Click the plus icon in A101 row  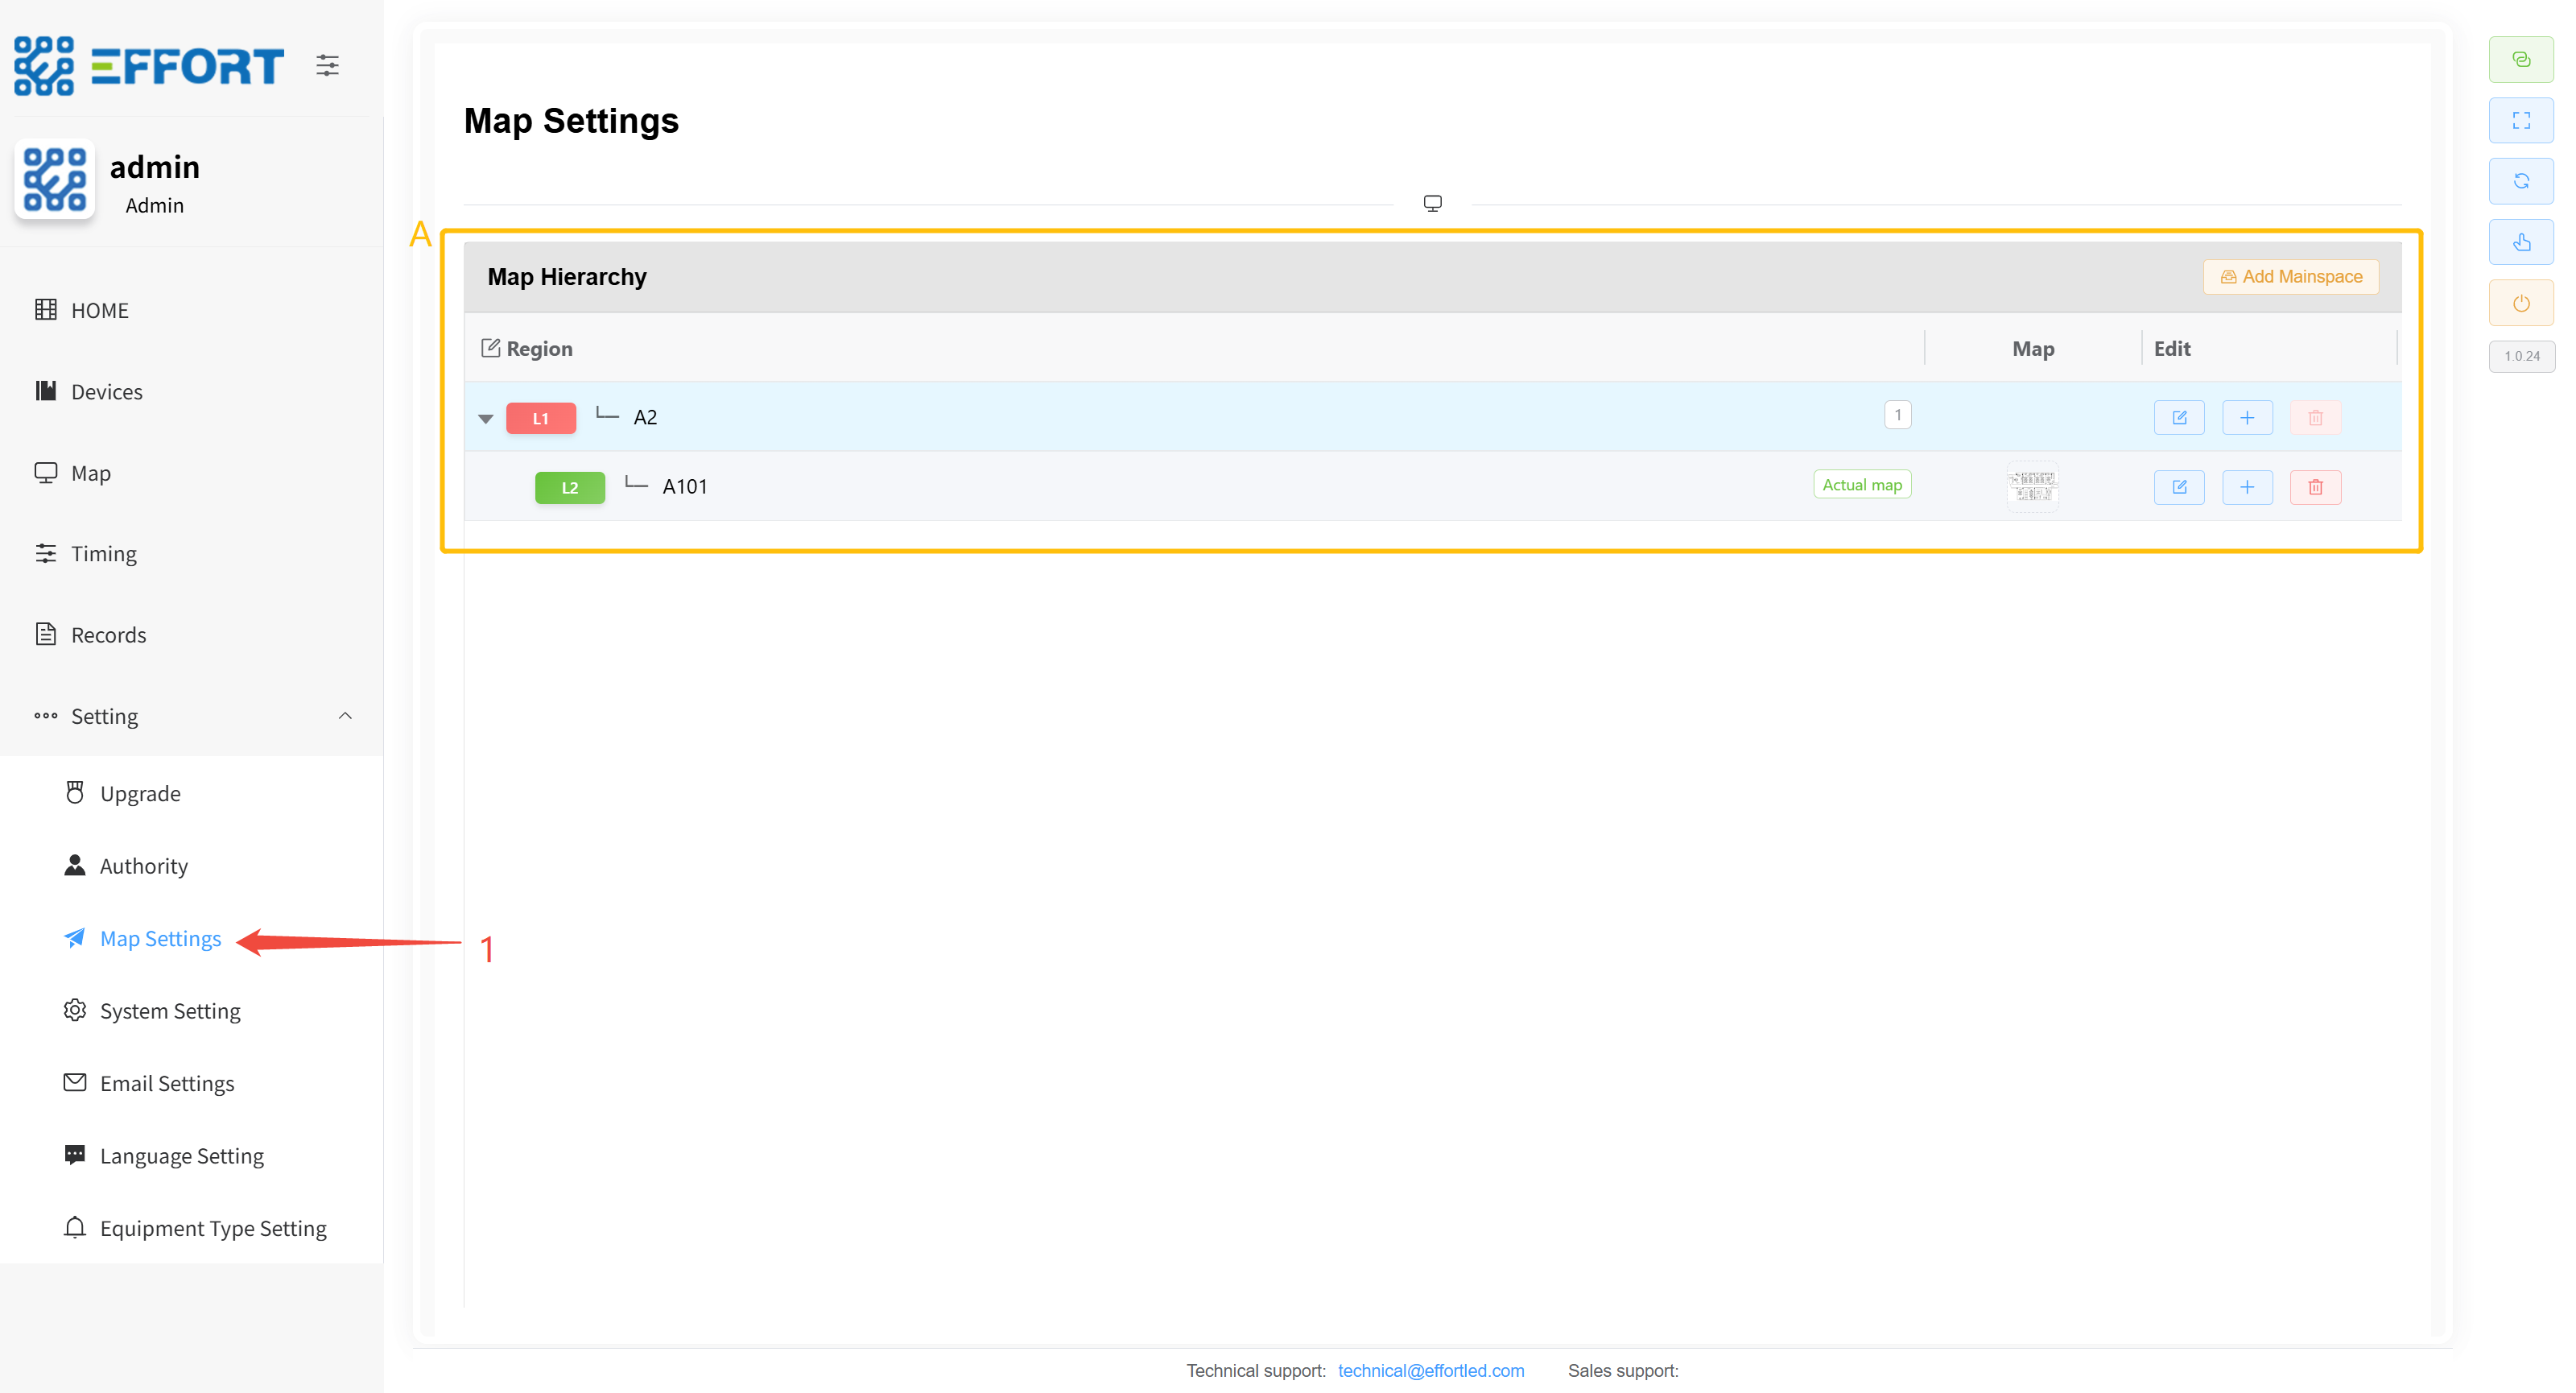pos(2247,487)
